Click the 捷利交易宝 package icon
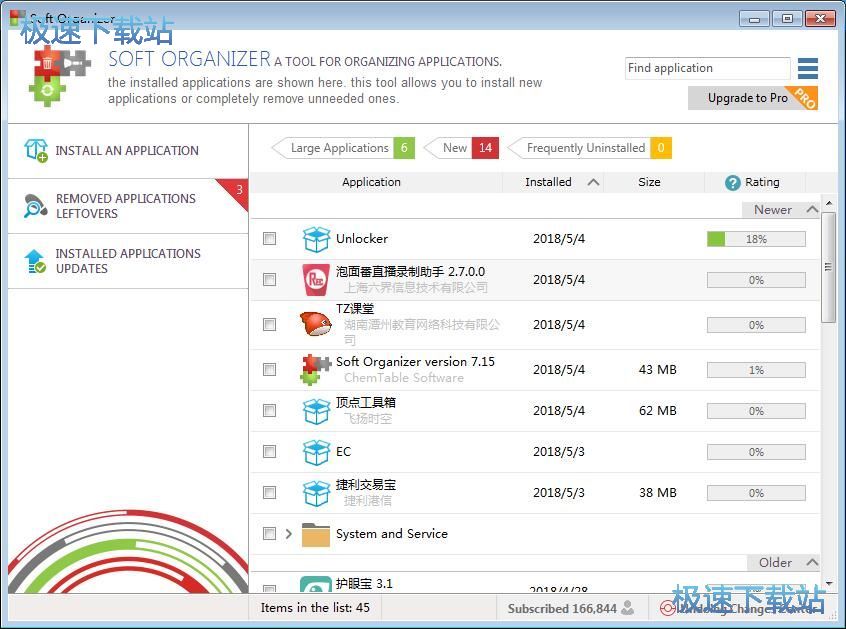846x629 pixels. [x=316, y=493]
